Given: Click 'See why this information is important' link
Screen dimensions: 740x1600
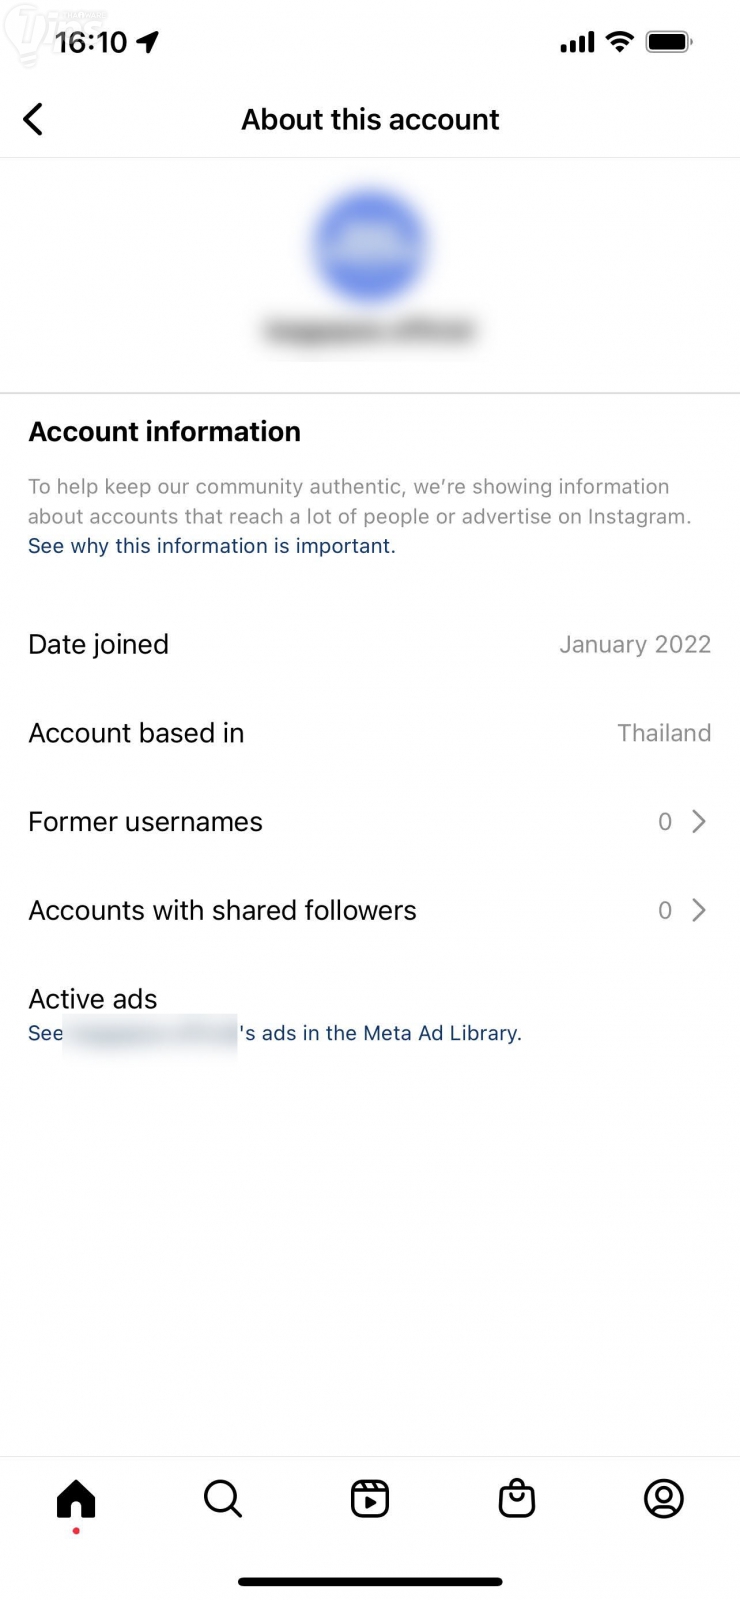Looking at the screenshot, I should (x=212, y=546).
